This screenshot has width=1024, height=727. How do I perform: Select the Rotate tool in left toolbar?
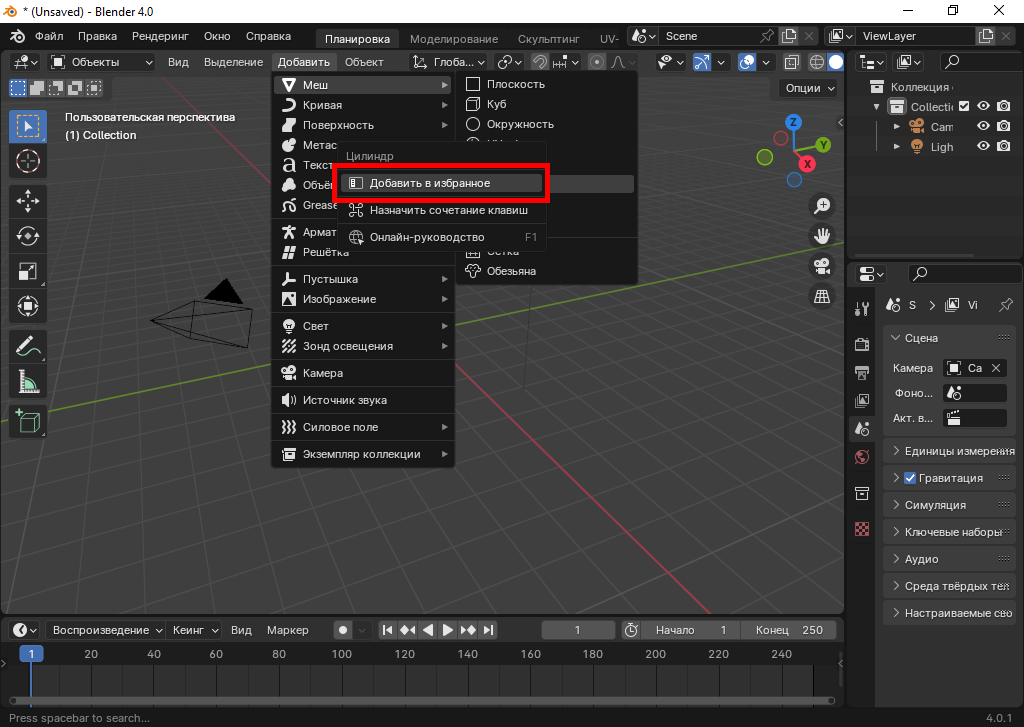pos(28,236)
